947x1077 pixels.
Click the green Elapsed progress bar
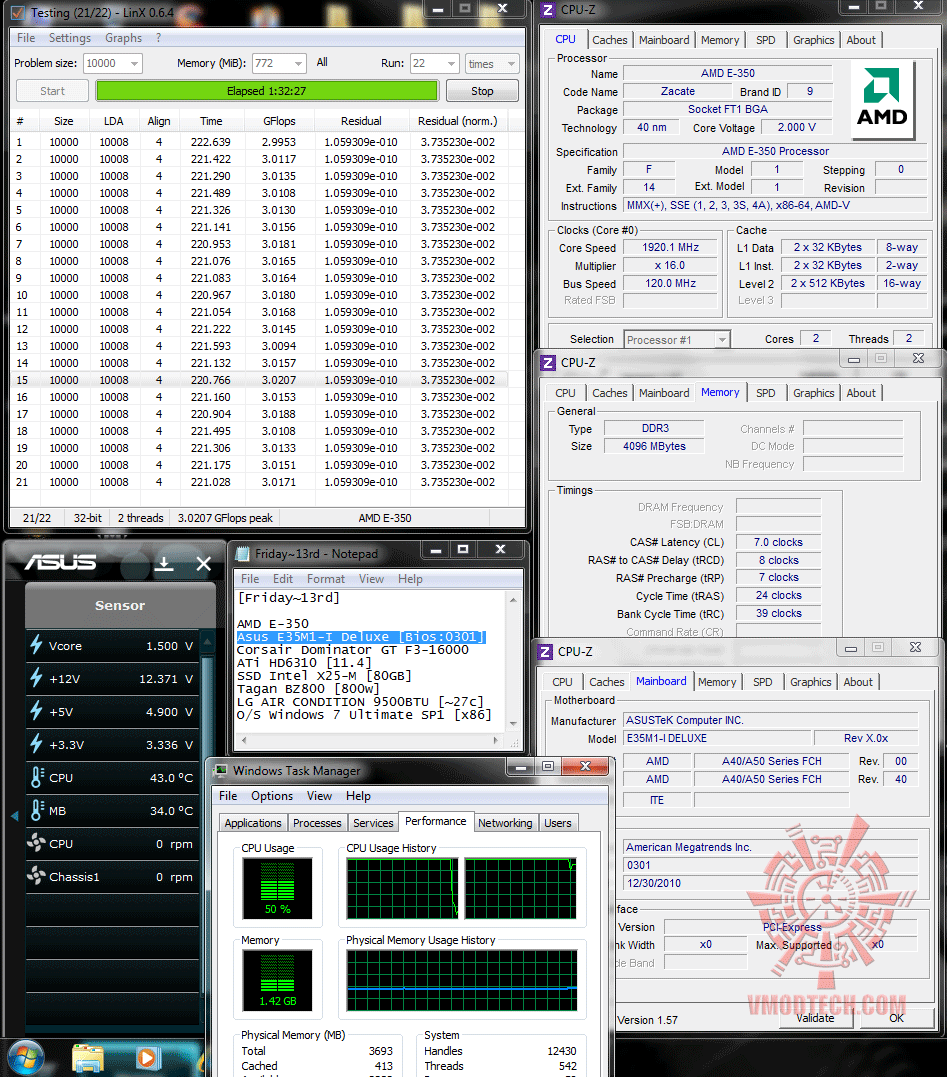[266, 91]
